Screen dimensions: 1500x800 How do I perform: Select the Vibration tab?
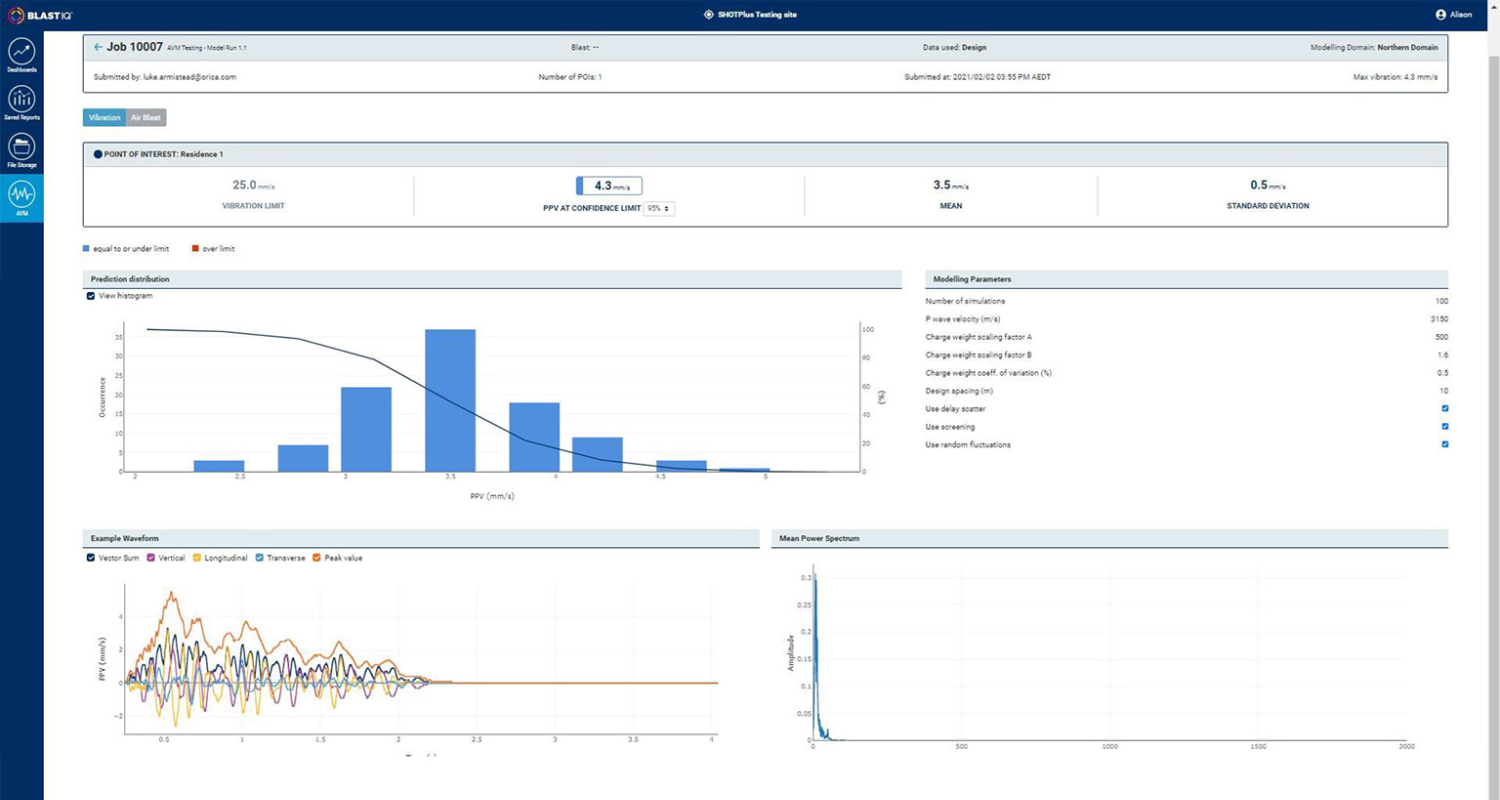click(104, 117)
